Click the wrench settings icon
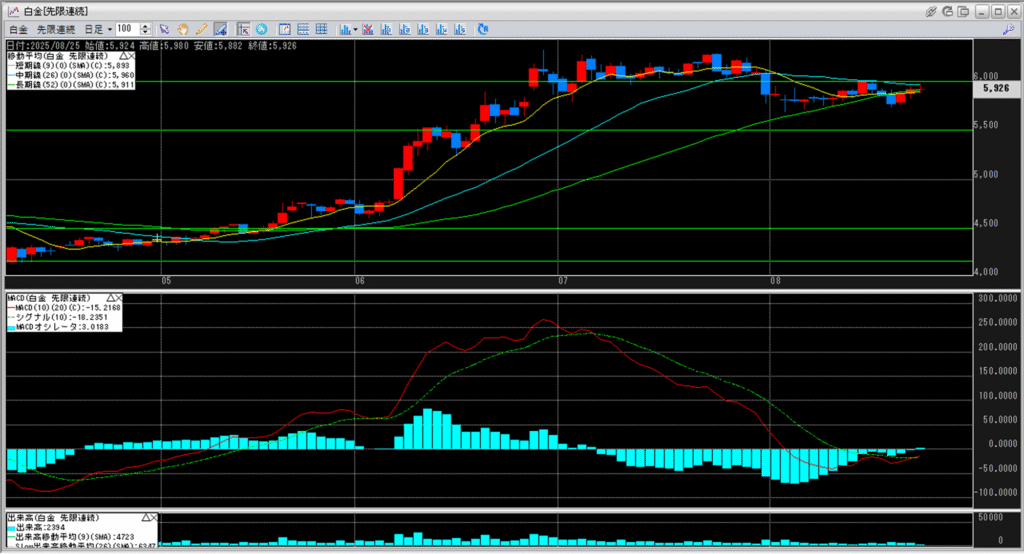The height and width of the screenshot is (554, 1024). tap(1007, 29)
